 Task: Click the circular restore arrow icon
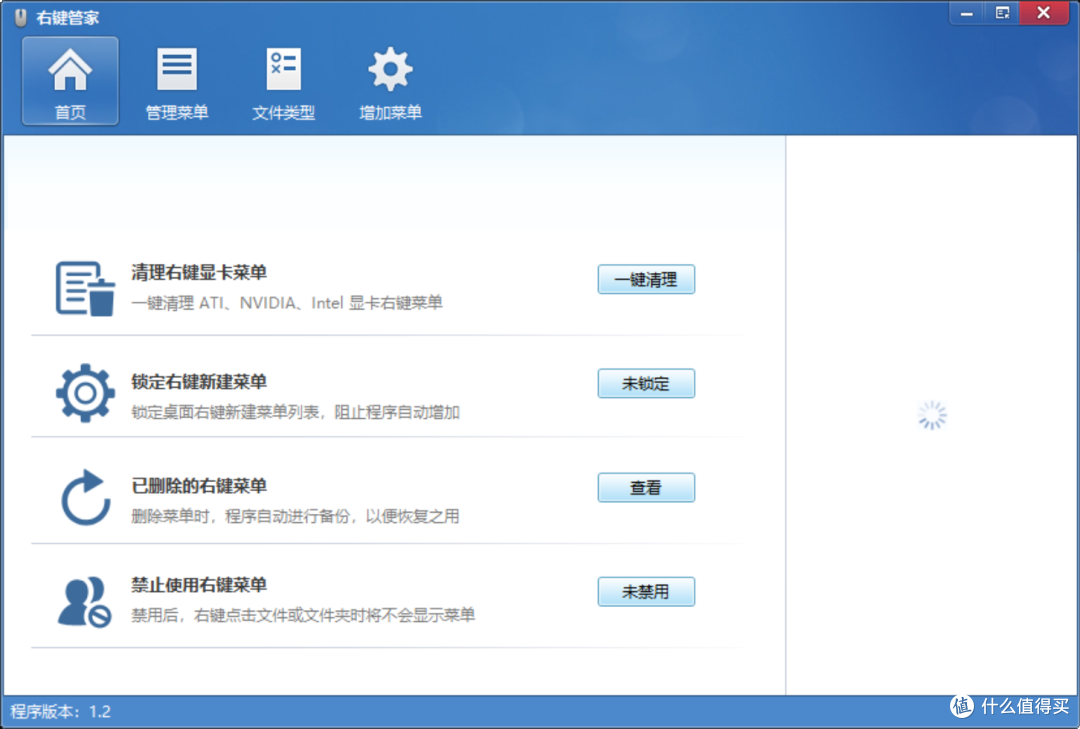tap(85, 497)
